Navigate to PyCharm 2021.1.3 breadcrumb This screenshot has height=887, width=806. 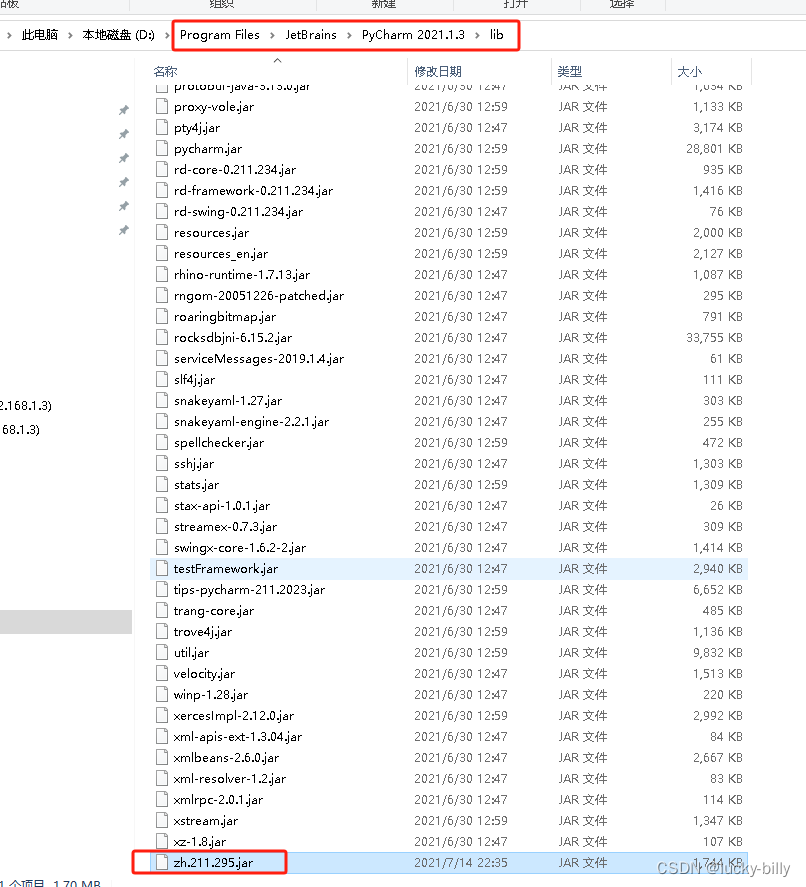pos(413,35)
